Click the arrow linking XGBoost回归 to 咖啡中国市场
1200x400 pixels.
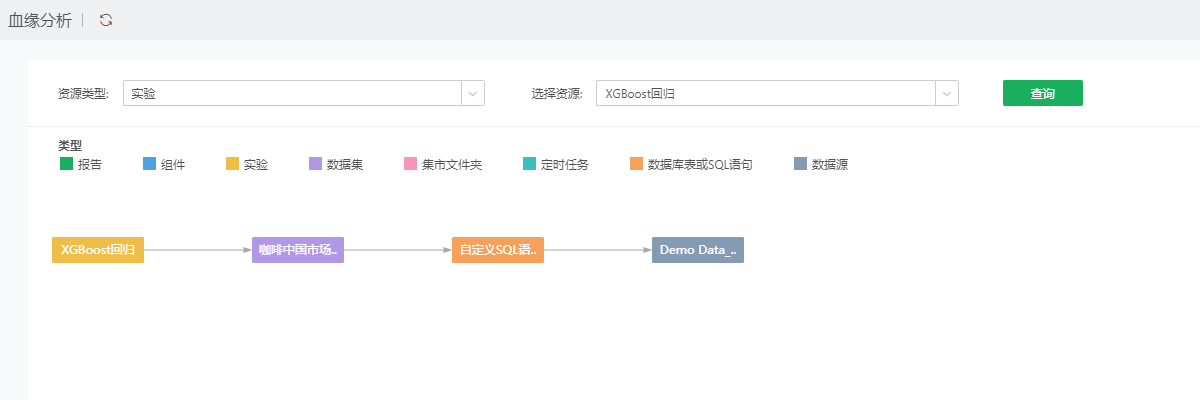pyautogui.click(x=198, y=250)
